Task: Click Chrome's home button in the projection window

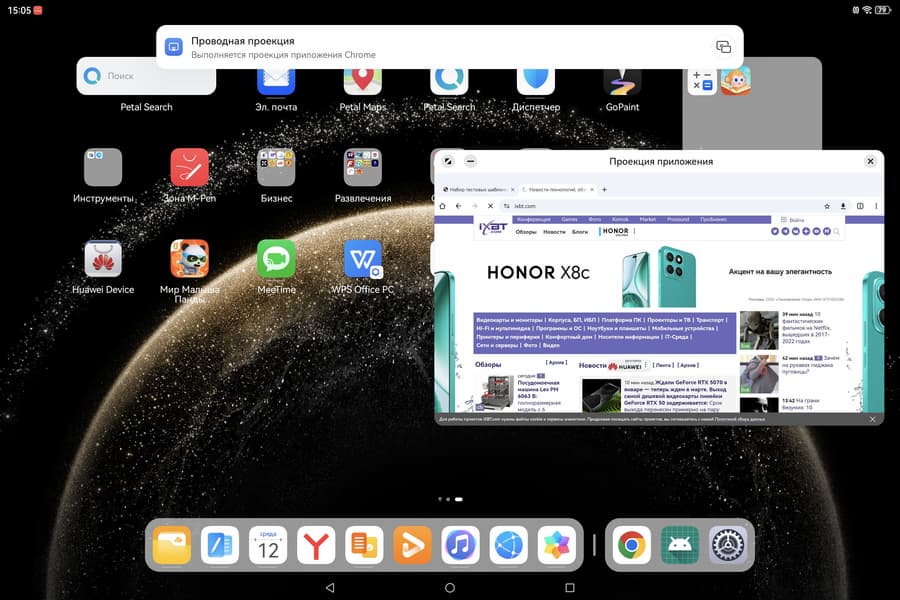Action: click(x=443, y=206)
